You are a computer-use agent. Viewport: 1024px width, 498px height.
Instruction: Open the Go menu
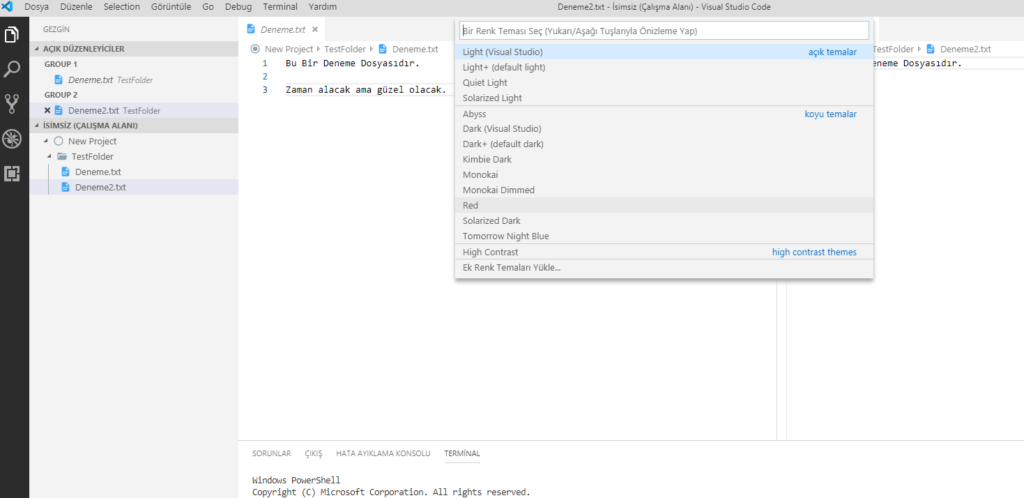208,7
